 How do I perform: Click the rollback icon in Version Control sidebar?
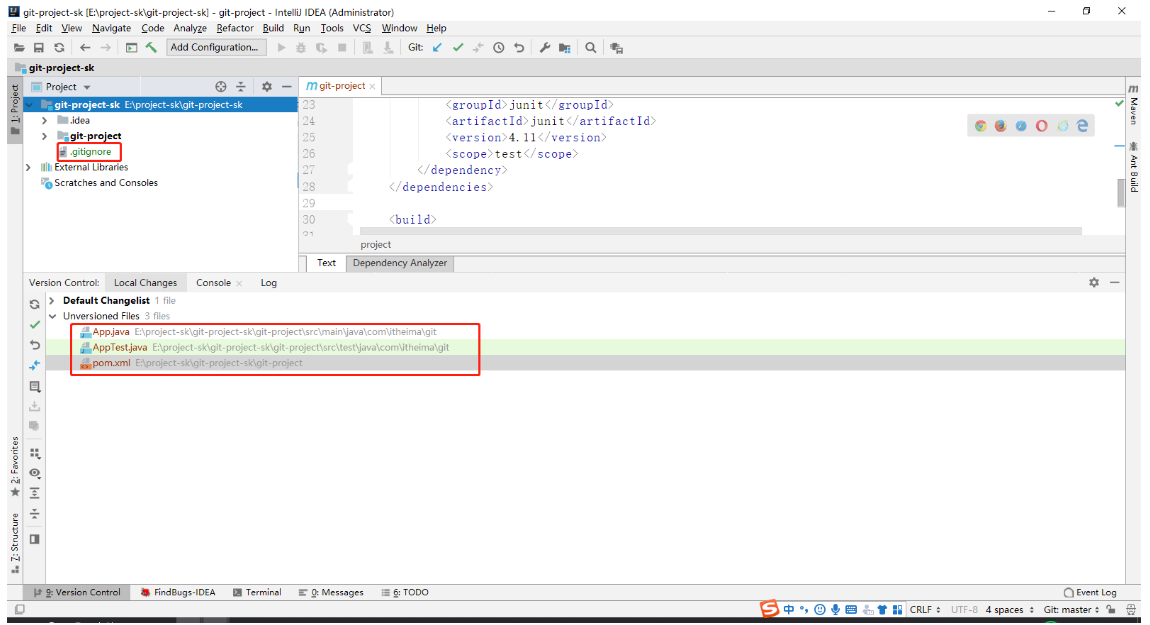tap(34, 345)
